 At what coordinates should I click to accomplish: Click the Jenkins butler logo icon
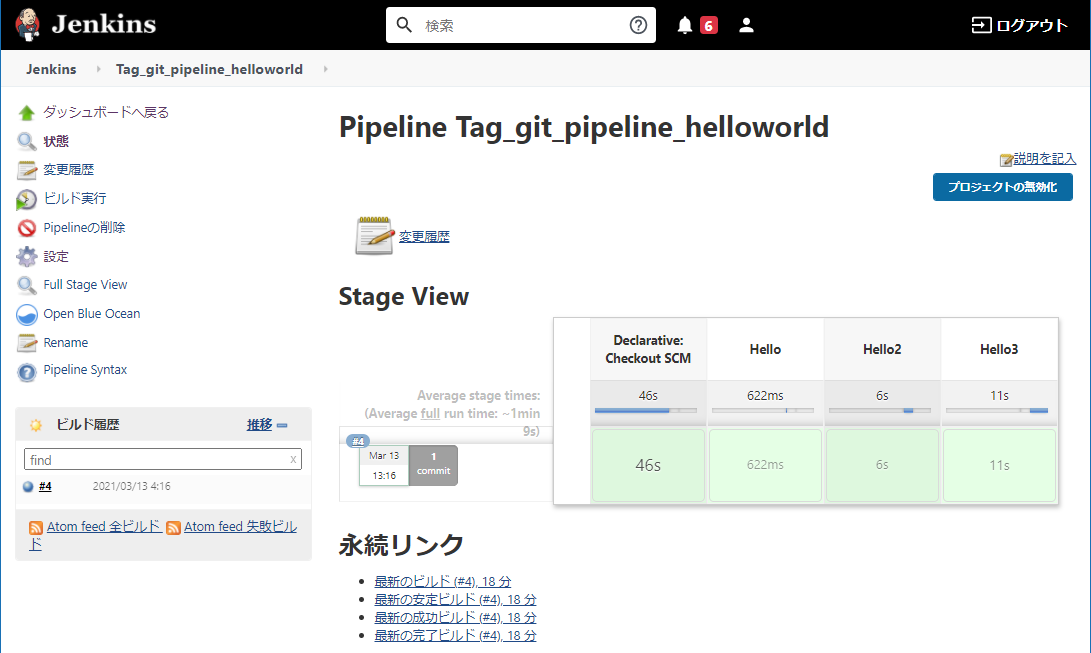(28, 25)
